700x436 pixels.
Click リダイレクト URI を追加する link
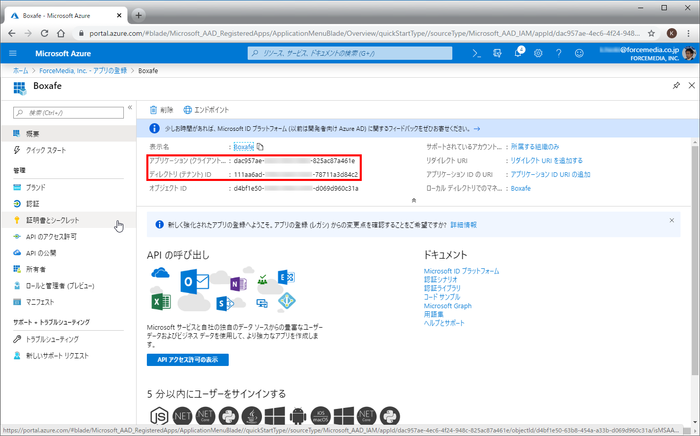coord(546,161)
